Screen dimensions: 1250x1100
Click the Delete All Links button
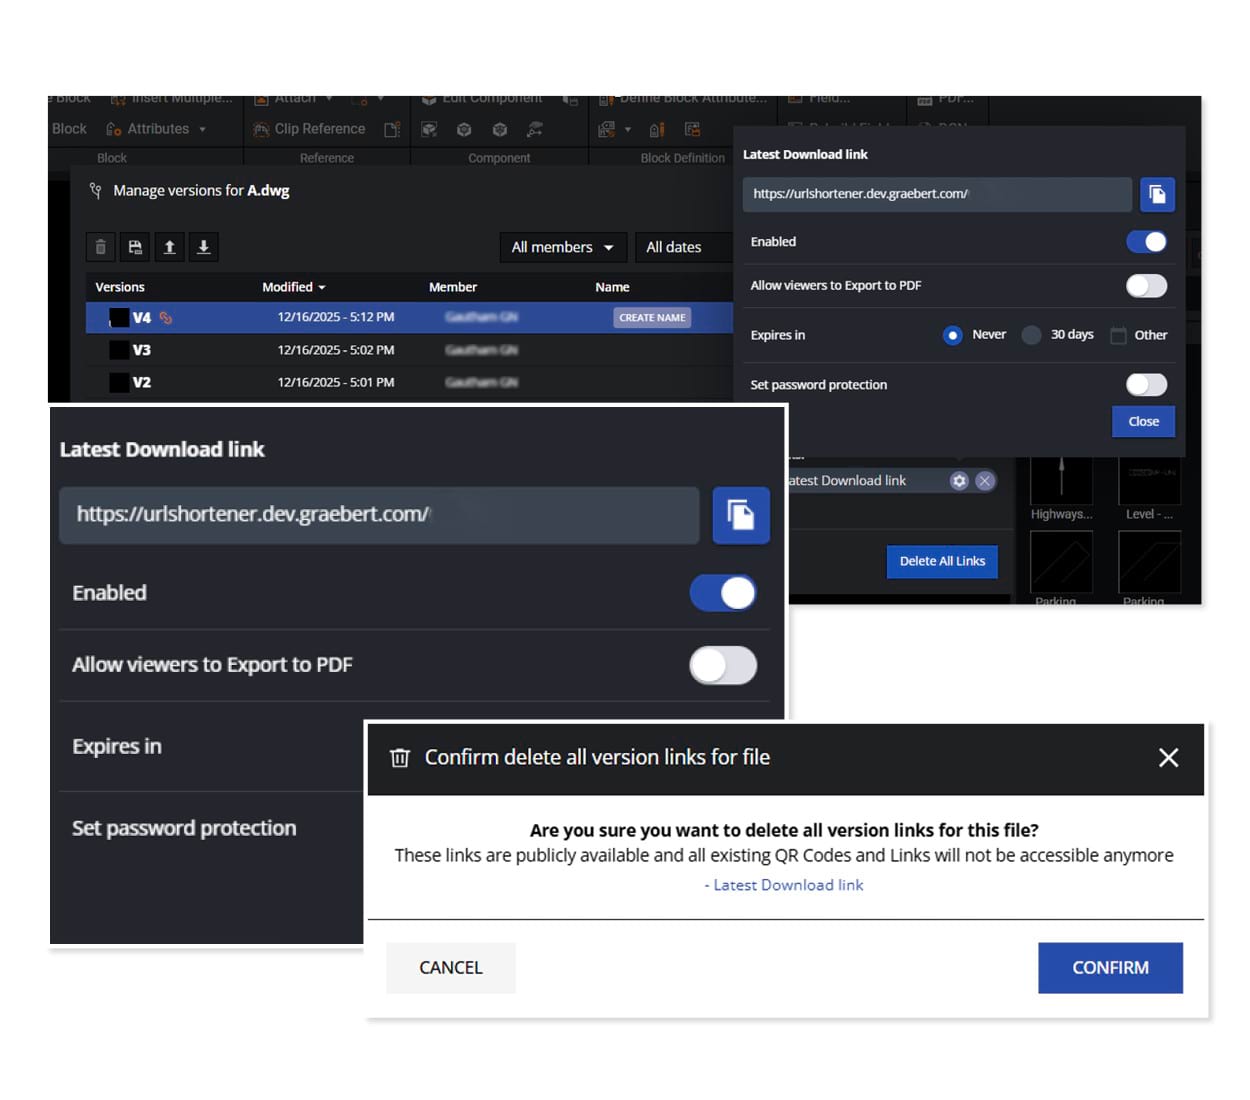click(x=942, y=561)
